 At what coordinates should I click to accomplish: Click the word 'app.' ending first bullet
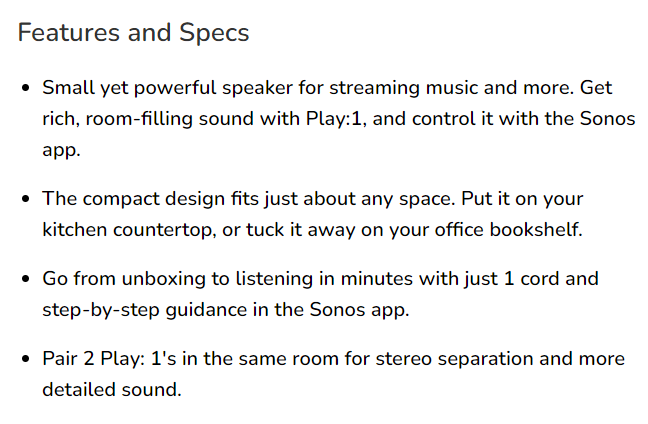pos(61,151)
